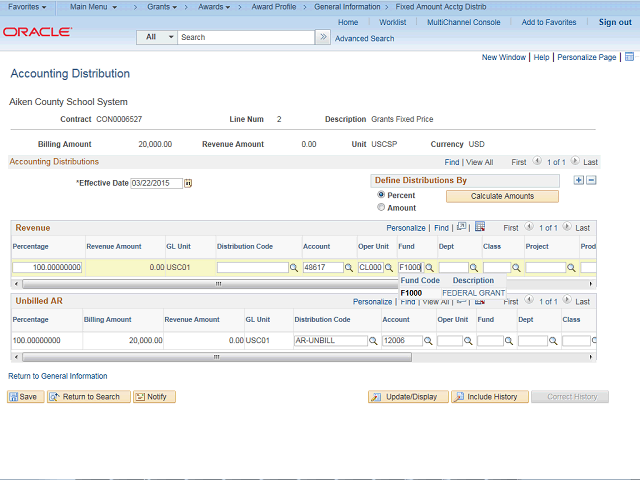This screenshot has height=480, width=640.
Task: Select the Amount distribution option
Action: point(381,207)
